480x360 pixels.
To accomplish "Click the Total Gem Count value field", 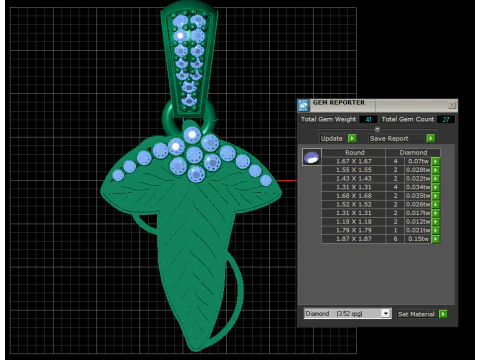I will point(446,119).
